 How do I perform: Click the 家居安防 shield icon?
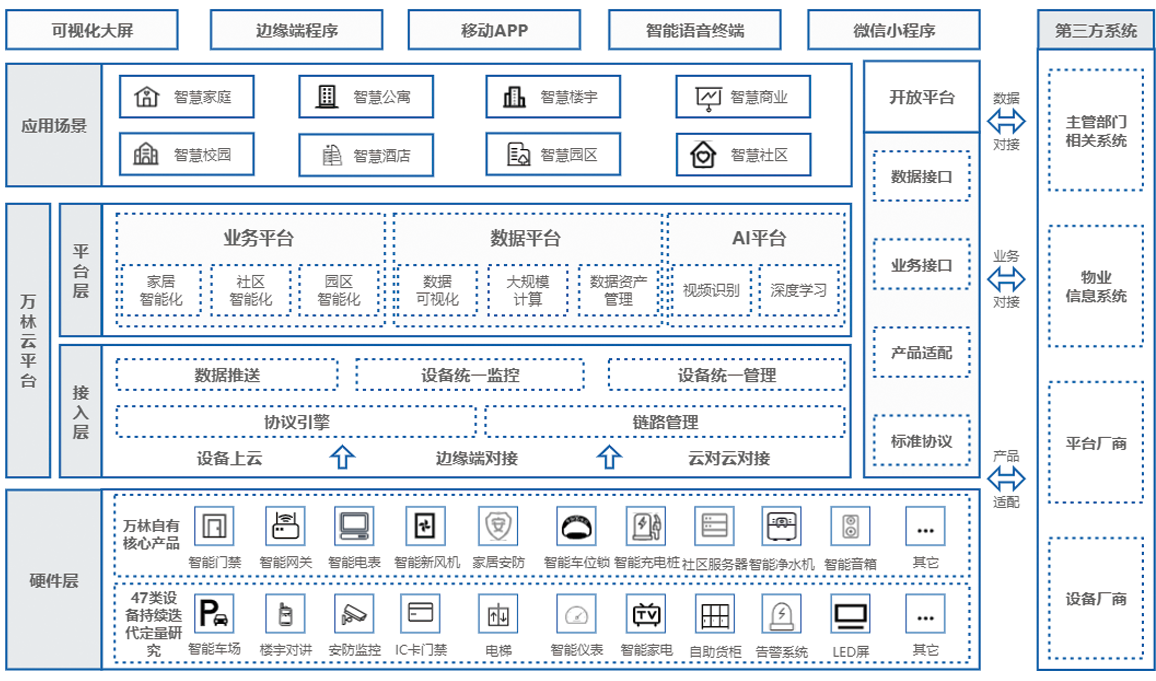coord(498,527)
